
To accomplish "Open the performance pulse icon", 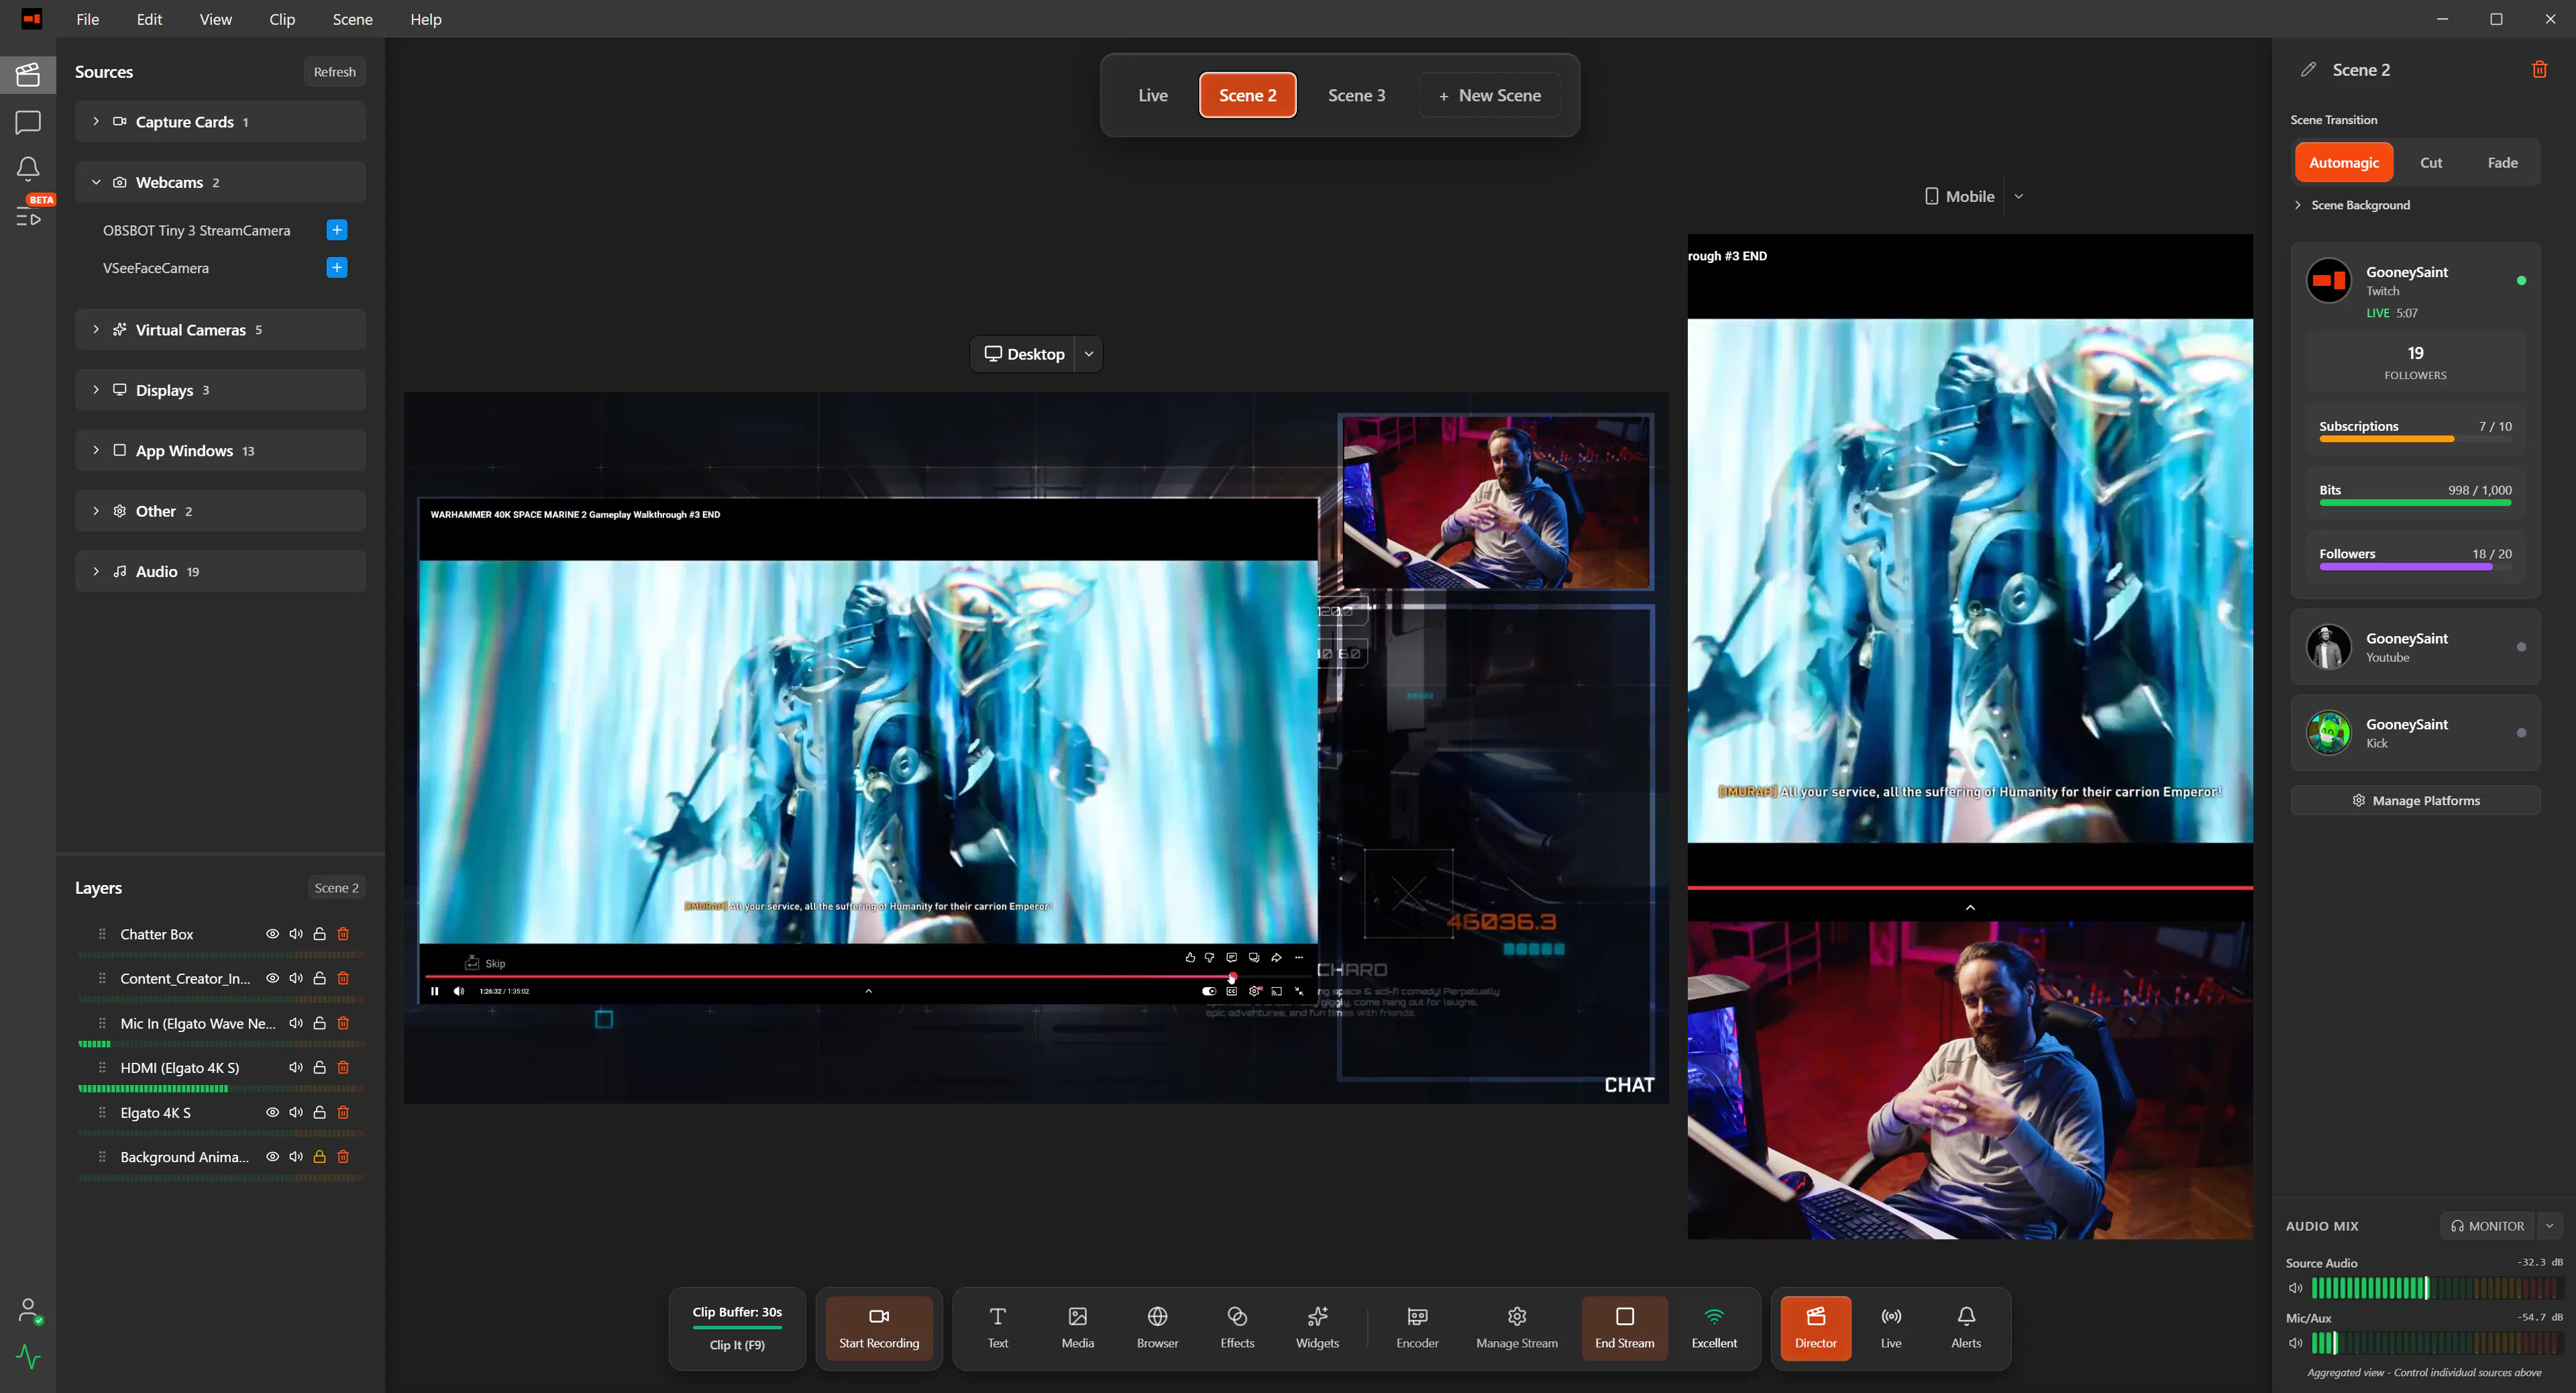I will point(29,1357).
